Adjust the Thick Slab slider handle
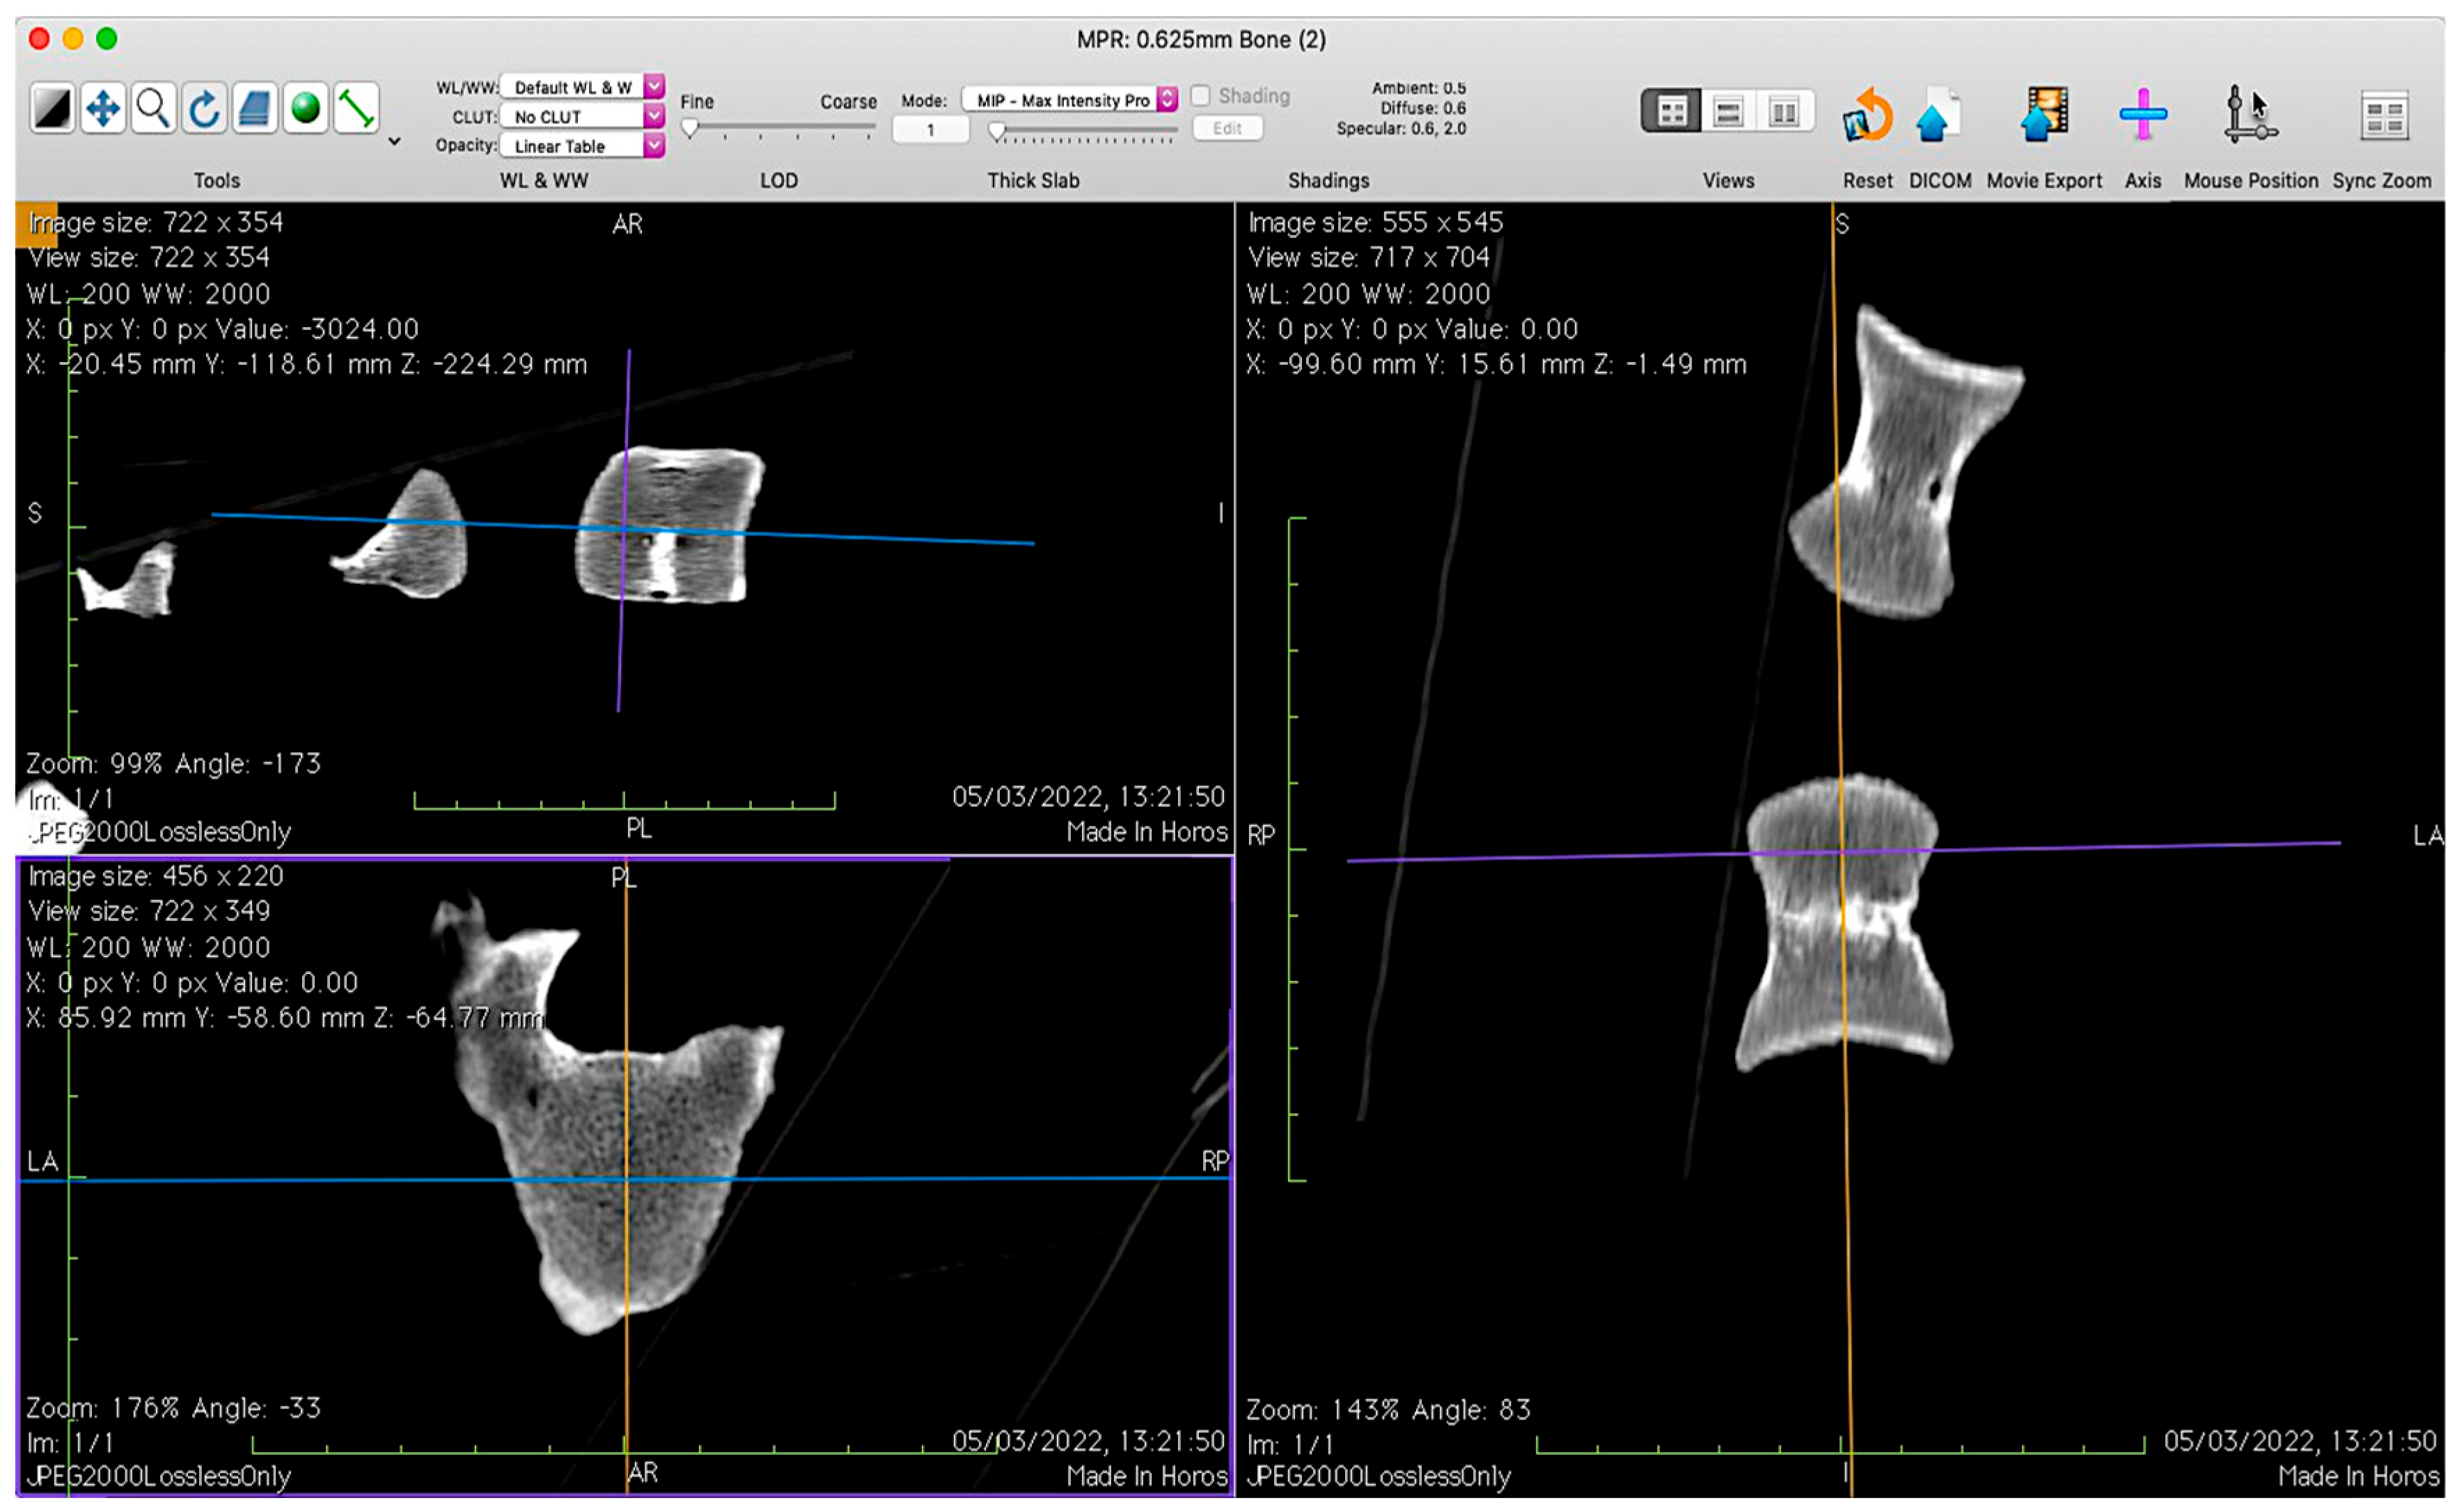 tap(997, 131)
